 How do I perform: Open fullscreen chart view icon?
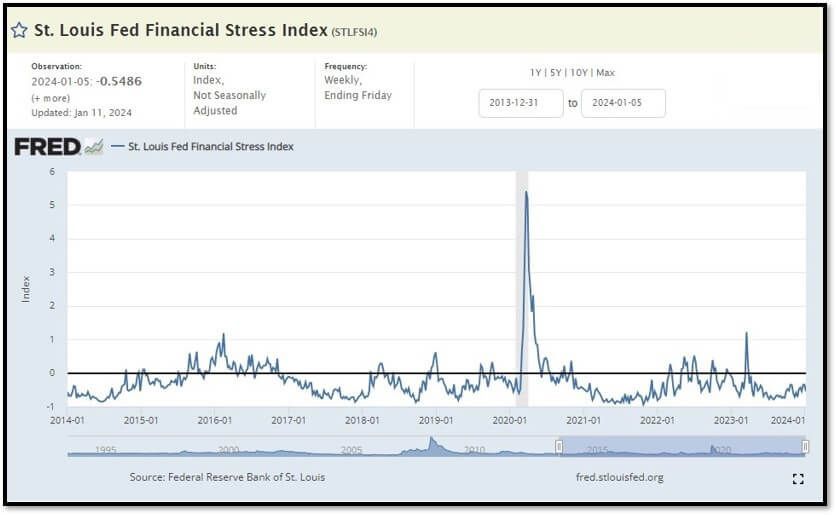click(x=798, y=479)
